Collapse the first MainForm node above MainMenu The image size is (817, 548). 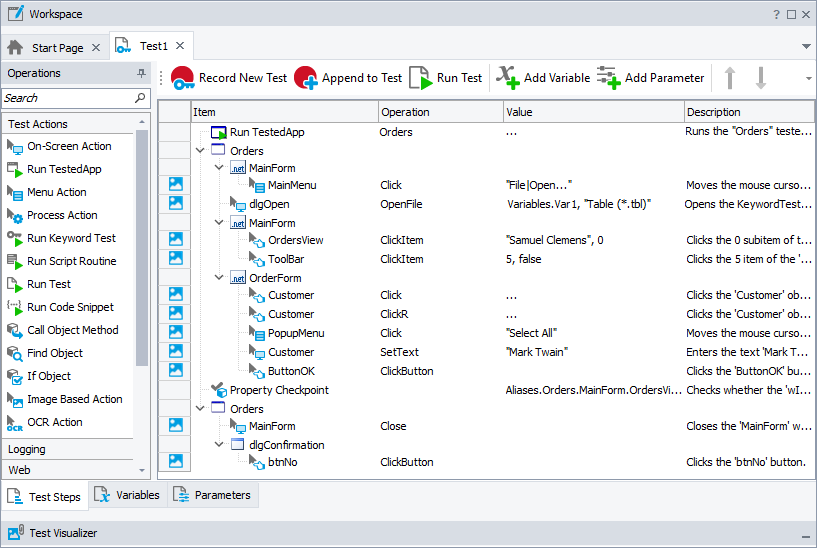coord(219,168)
